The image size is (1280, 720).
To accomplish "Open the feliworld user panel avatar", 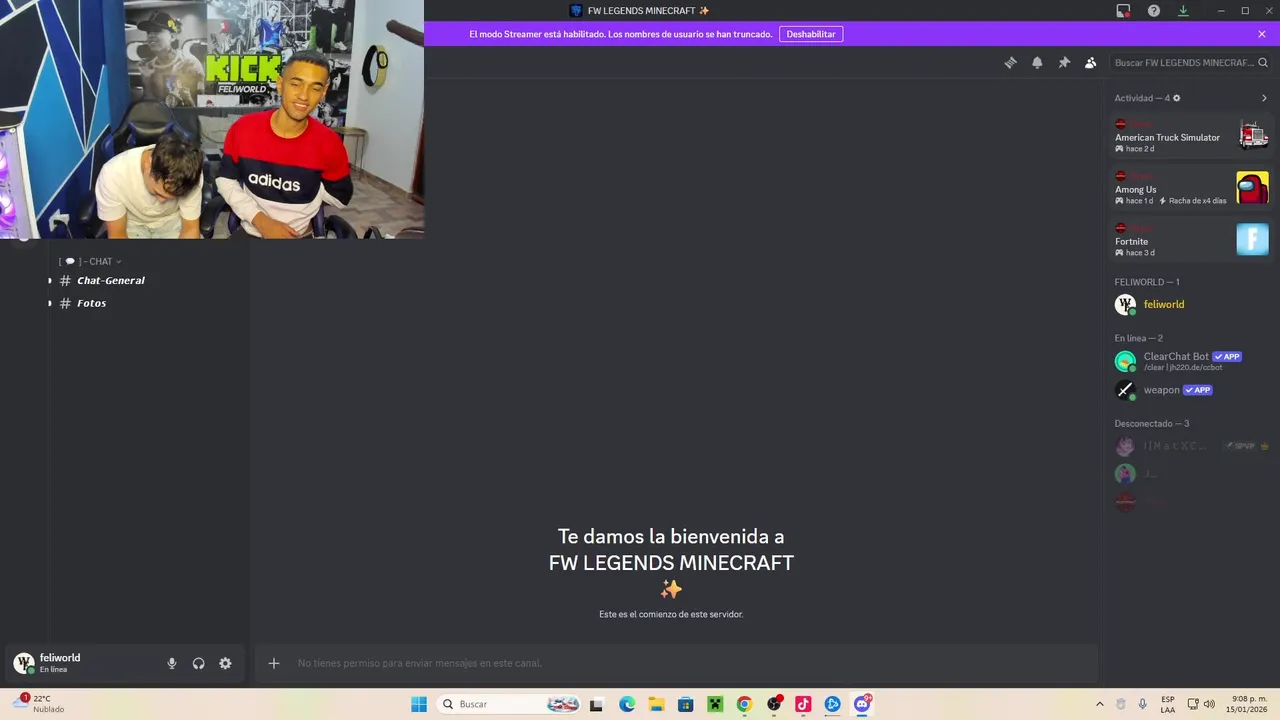I will pos(23,663).
